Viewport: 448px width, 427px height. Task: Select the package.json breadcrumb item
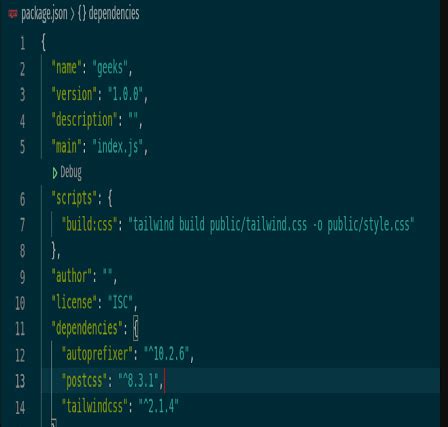[44, 14]
